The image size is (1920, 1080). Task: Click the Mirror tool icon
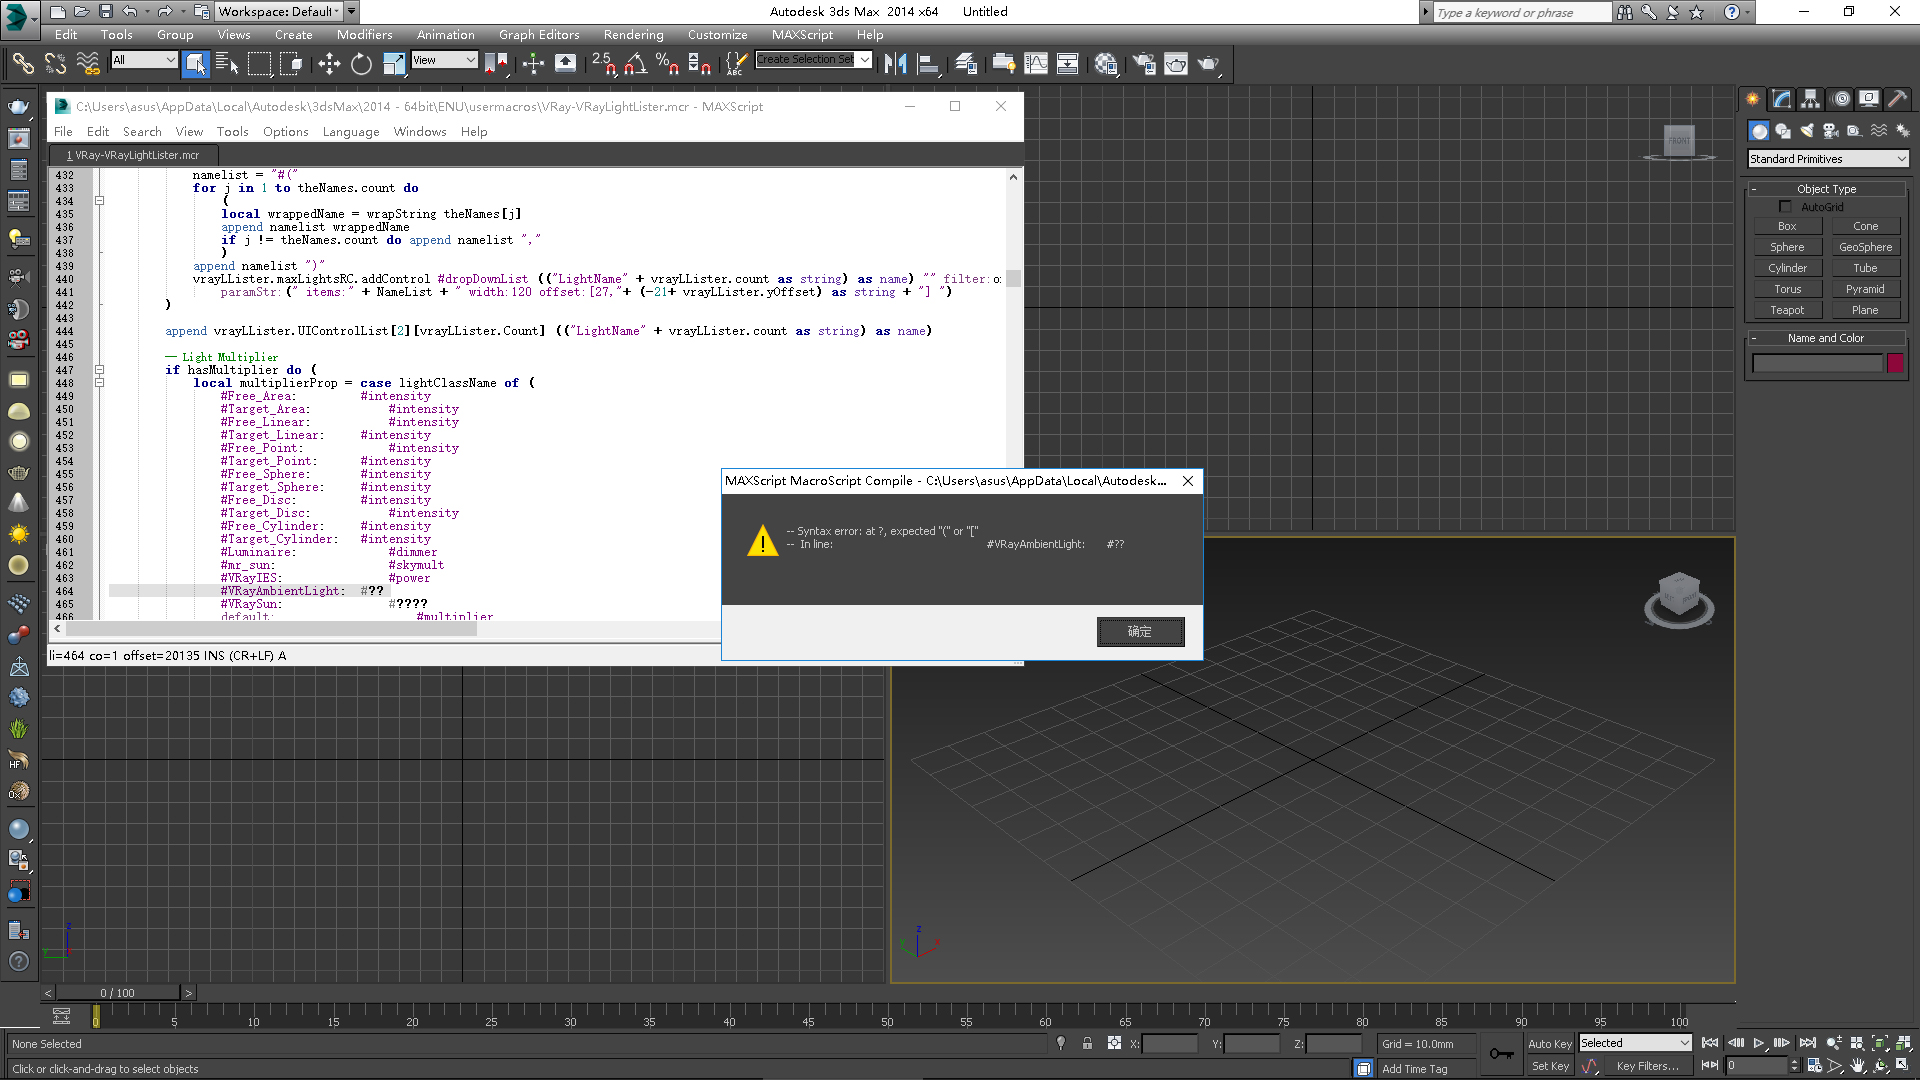tap(895, 64)
